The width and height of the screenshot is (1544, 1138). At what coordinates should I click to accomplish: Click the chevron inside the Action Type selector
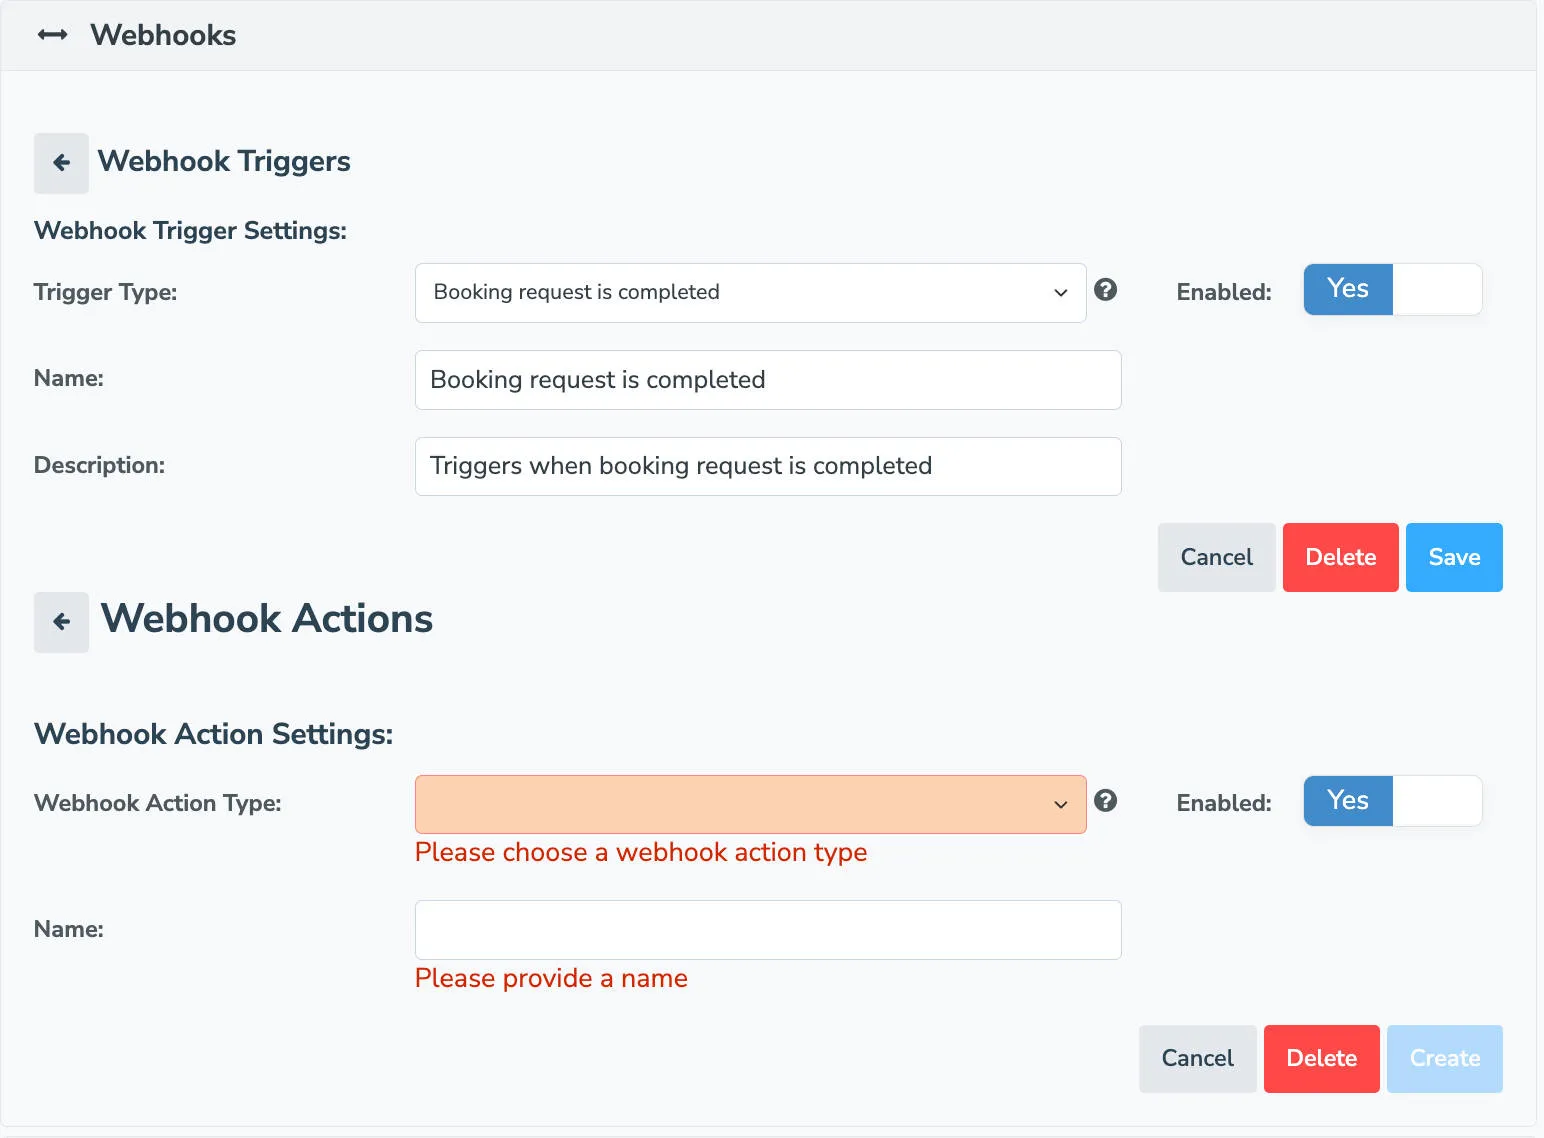1060,804
